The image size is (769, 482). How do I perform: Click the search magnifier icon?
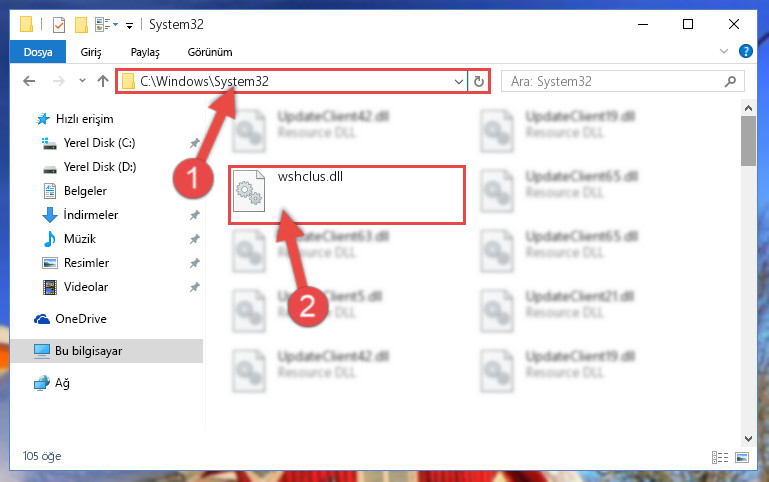[x=730, y=81]
